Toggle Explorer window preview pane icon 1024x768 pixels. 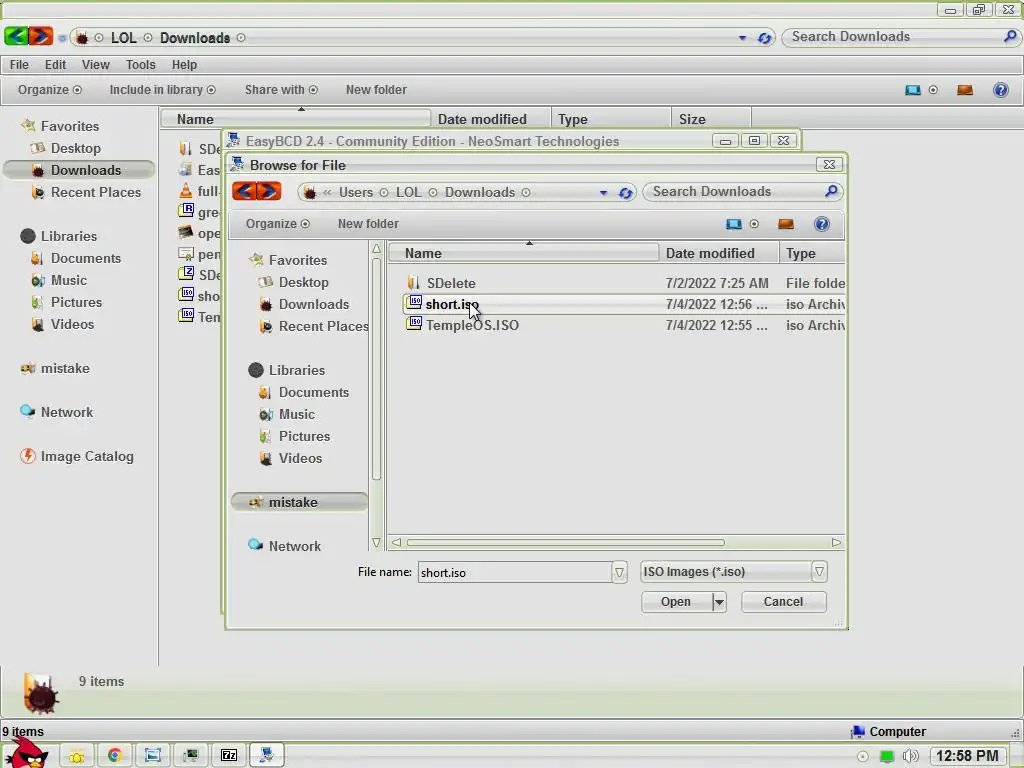point(965,90)
